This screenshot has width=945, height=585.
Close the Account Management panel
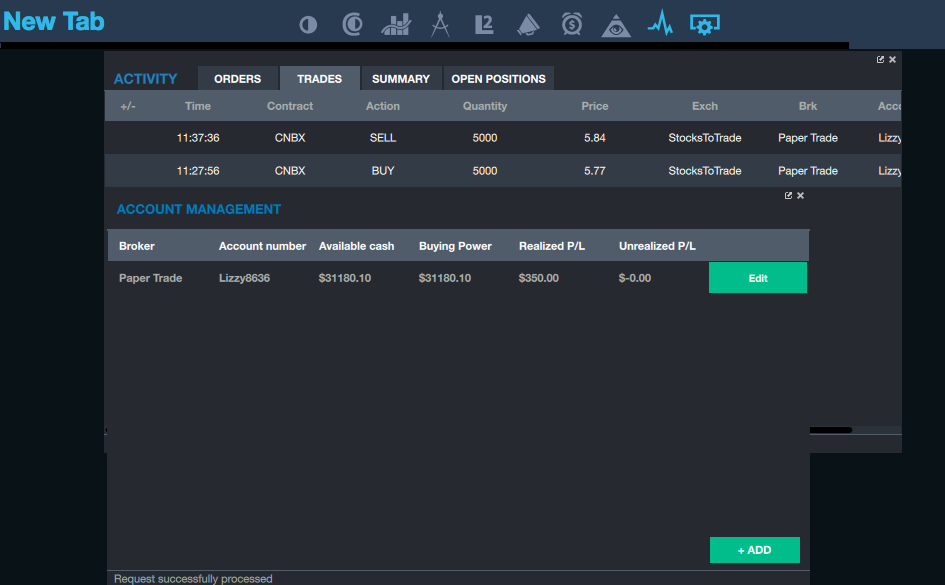point(800,196)
